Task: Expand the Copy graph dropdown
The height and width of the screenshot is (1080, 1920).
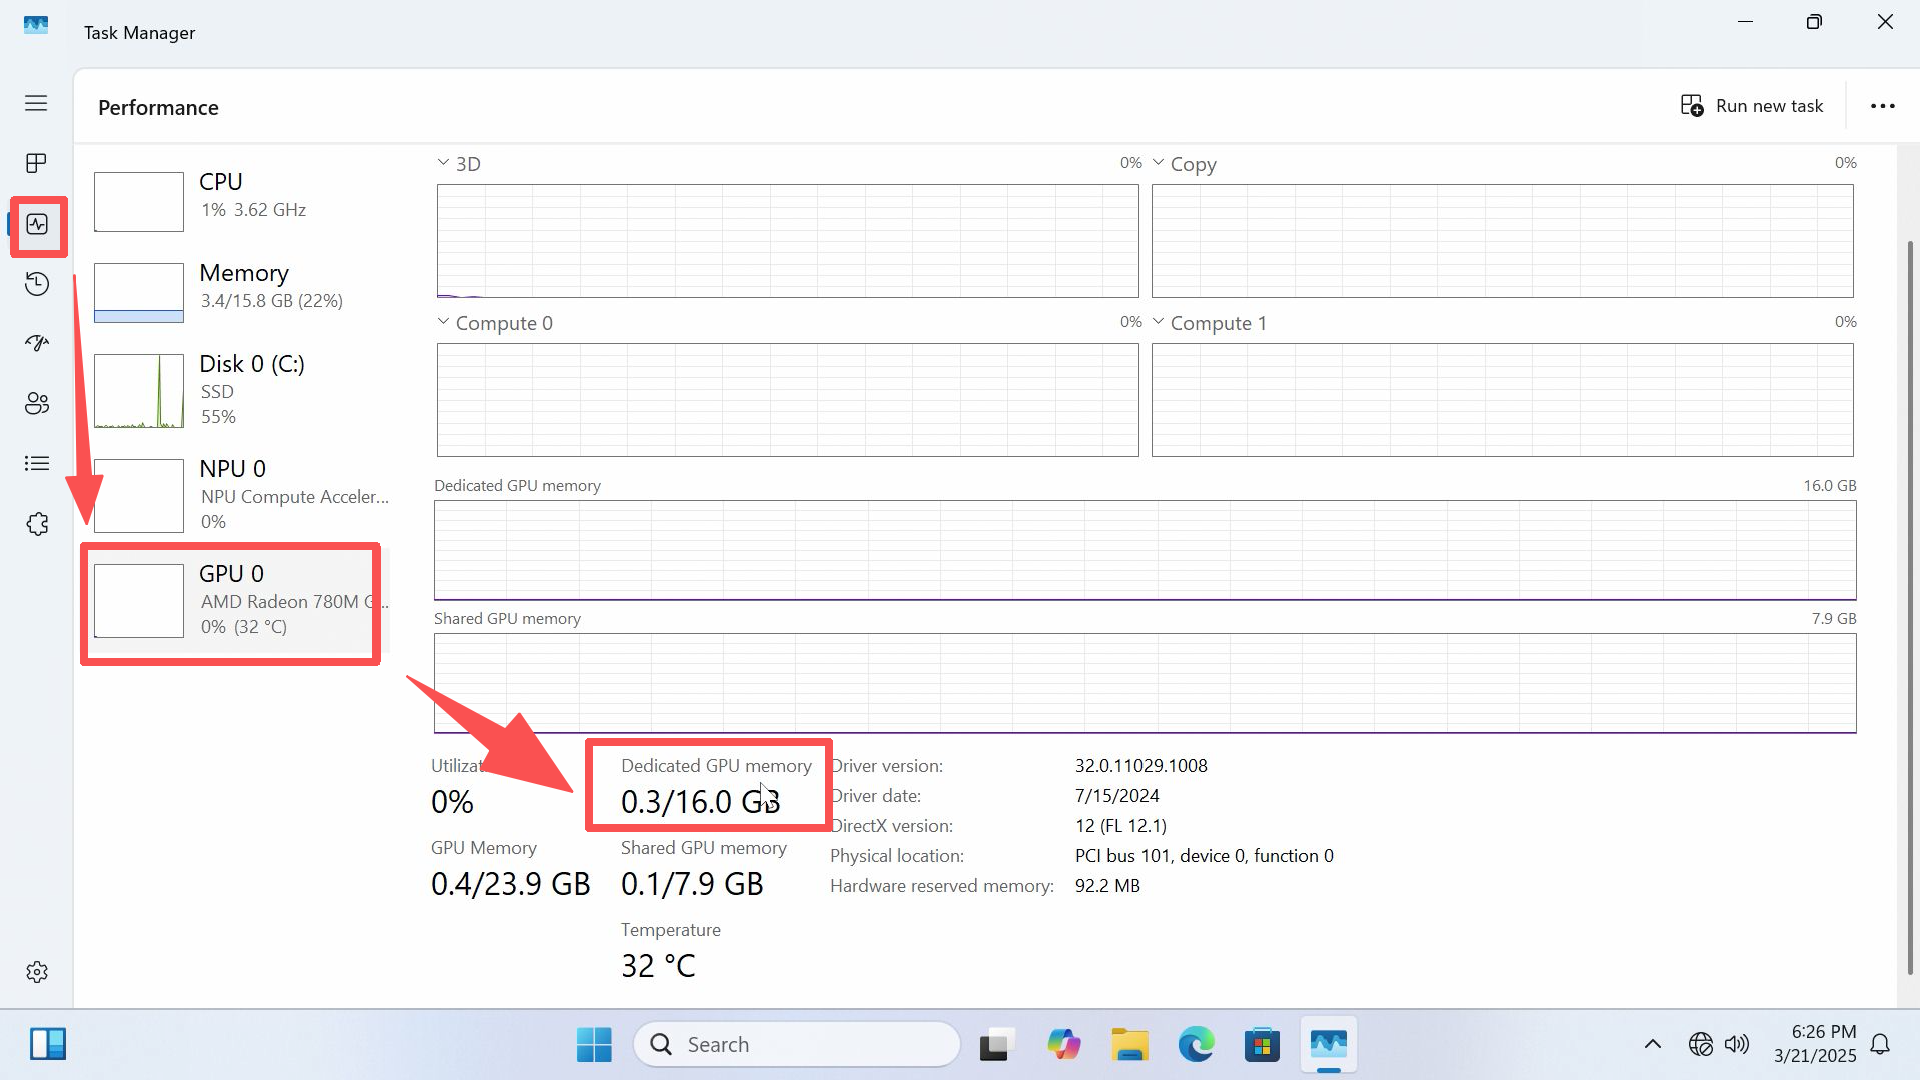Action: (1158, 163)
